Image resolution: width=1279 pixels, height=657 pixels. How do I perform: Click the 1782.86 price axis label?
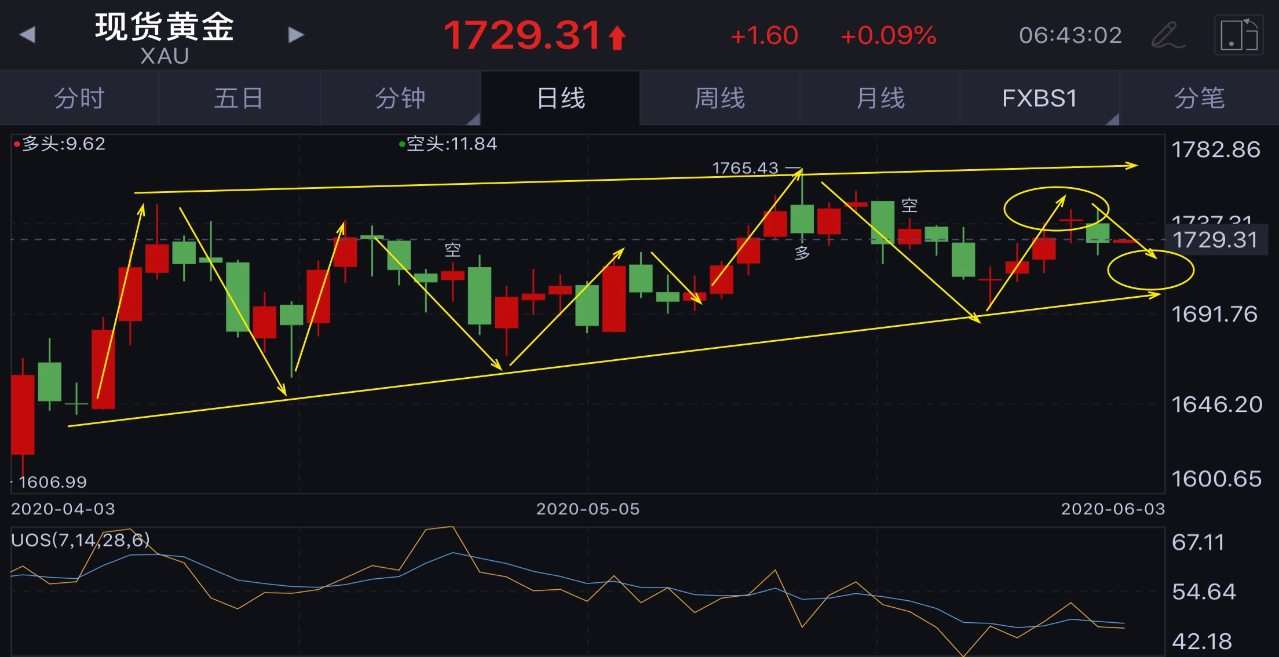(x=1215, y=150)
